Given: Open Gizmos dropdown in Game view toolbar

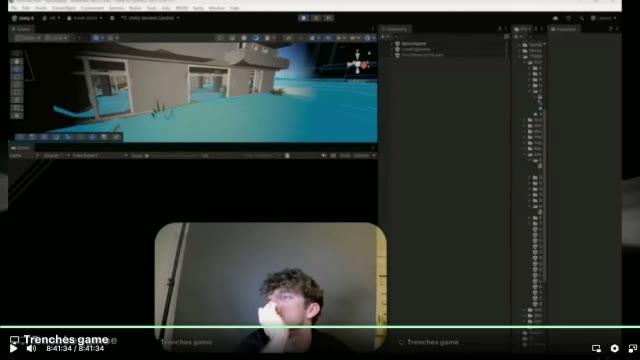Looking at the screenshot, I should tap(364, 156).
